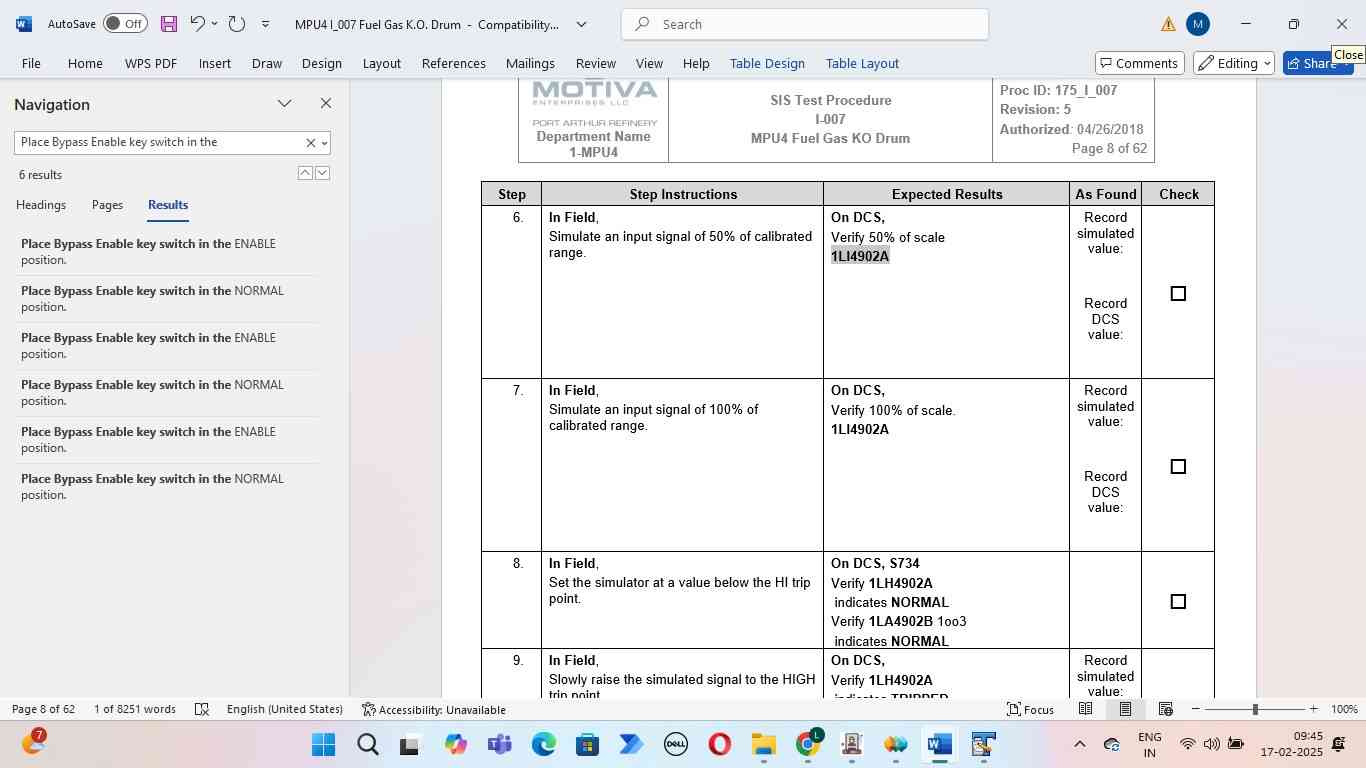The height and width of the screenshot is (768, 1366).
Task: Open Navigation pane options chevron
Action: tap(284, 103)
